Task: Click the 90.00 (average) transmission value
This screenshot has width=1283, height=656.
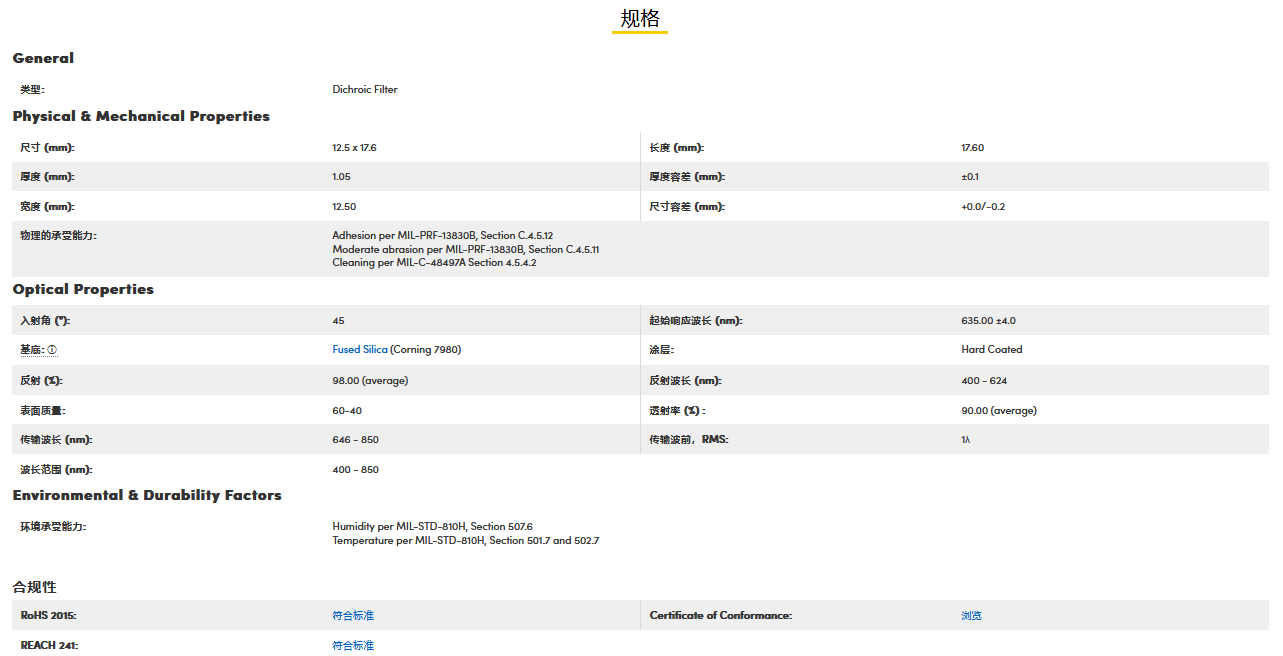Action: [x=999, y=411]
